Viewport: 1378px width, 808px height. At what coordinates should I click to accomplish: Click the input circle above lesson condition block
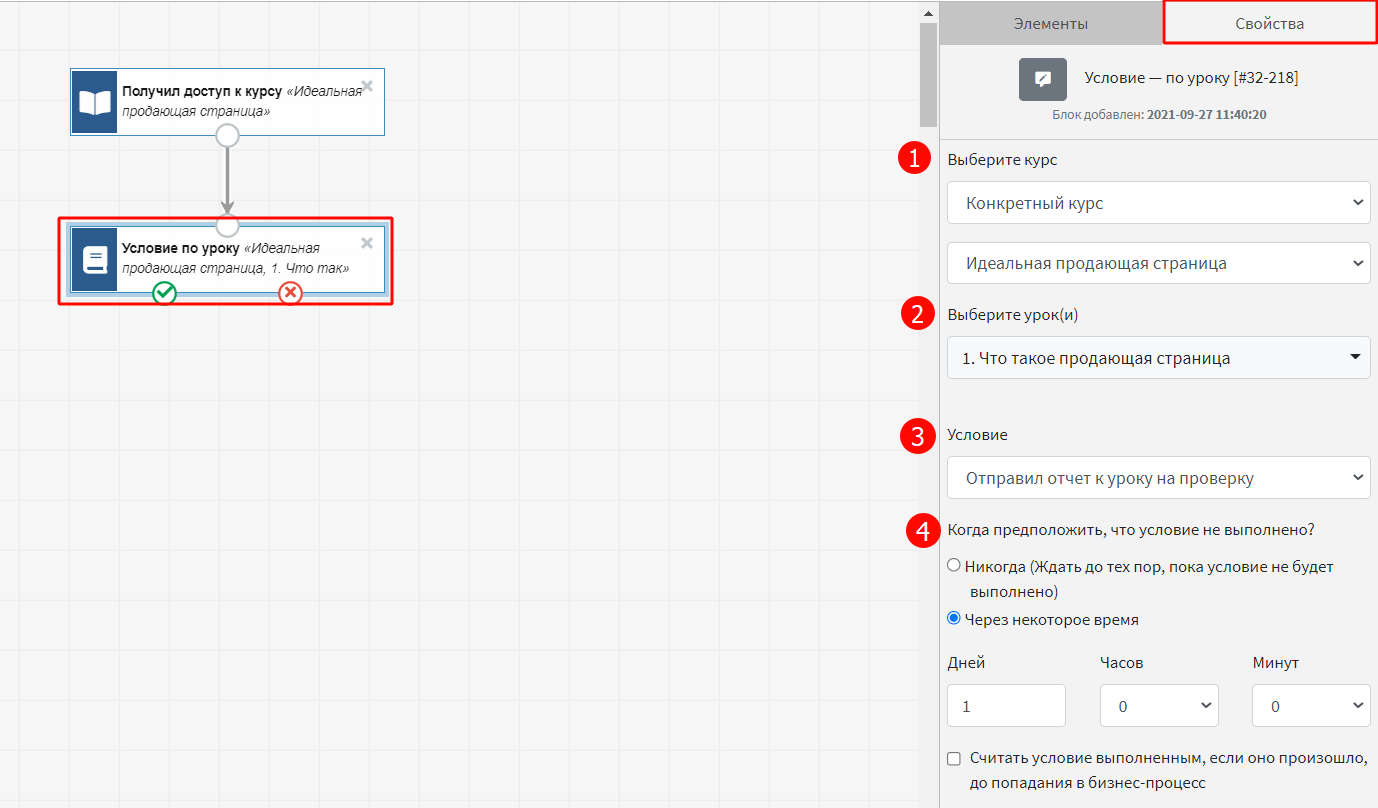point(228,223)
